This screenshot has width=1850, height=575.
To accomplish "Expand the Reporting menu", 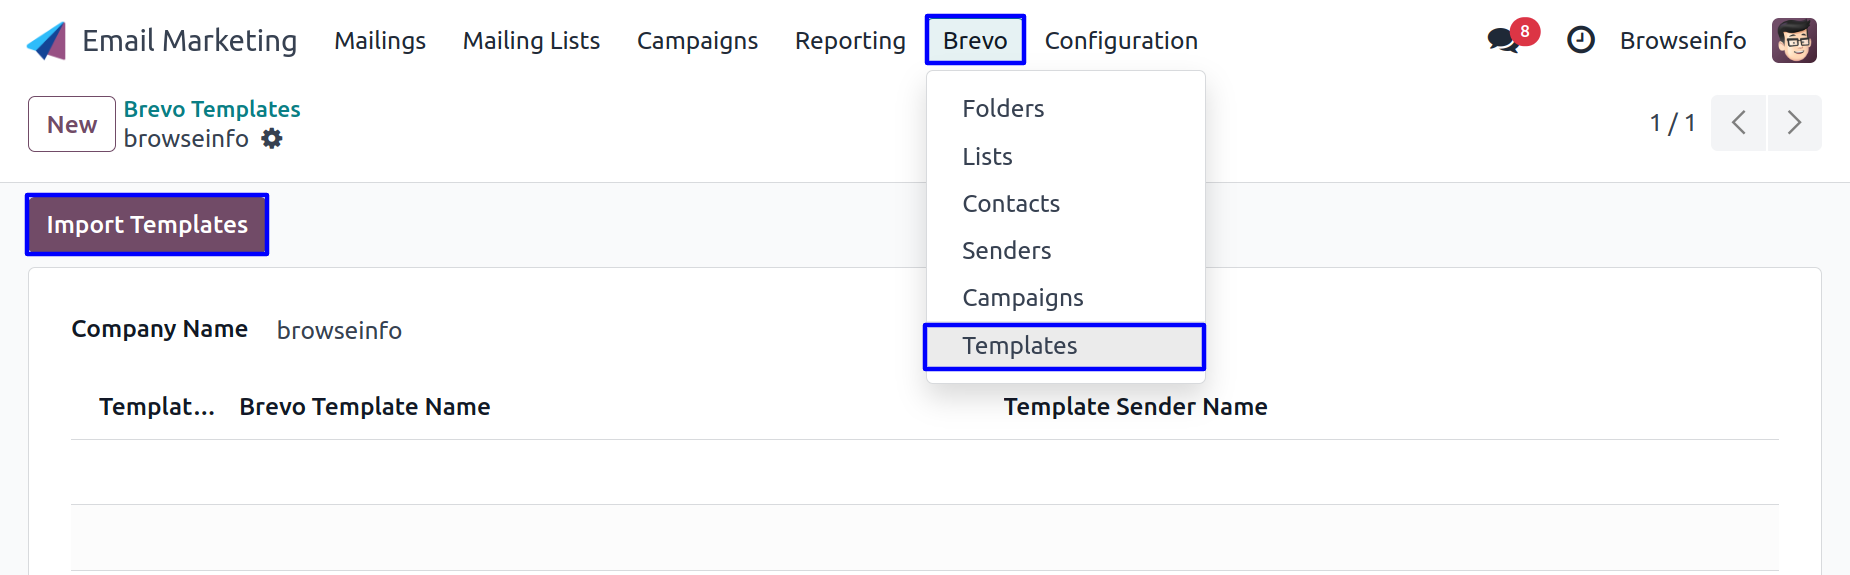I will click(850, 41).
